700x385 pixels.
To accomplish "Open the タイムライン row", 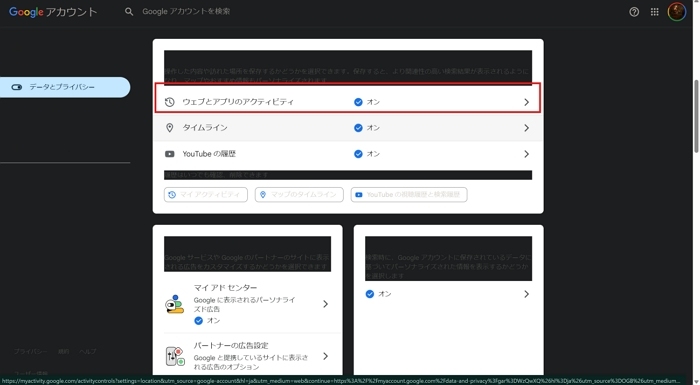I will [348, 128].
